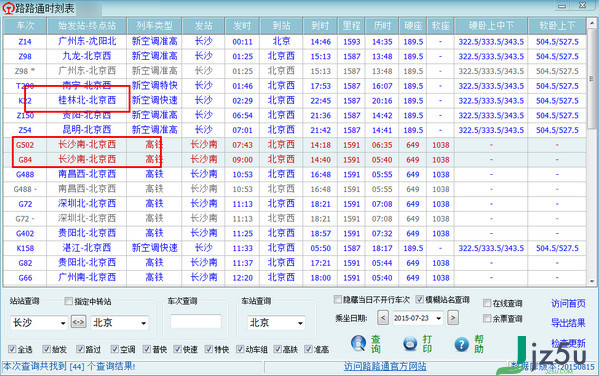The image size is (599, 376).
Task: Click the 查询 button label
Action: 376,344
